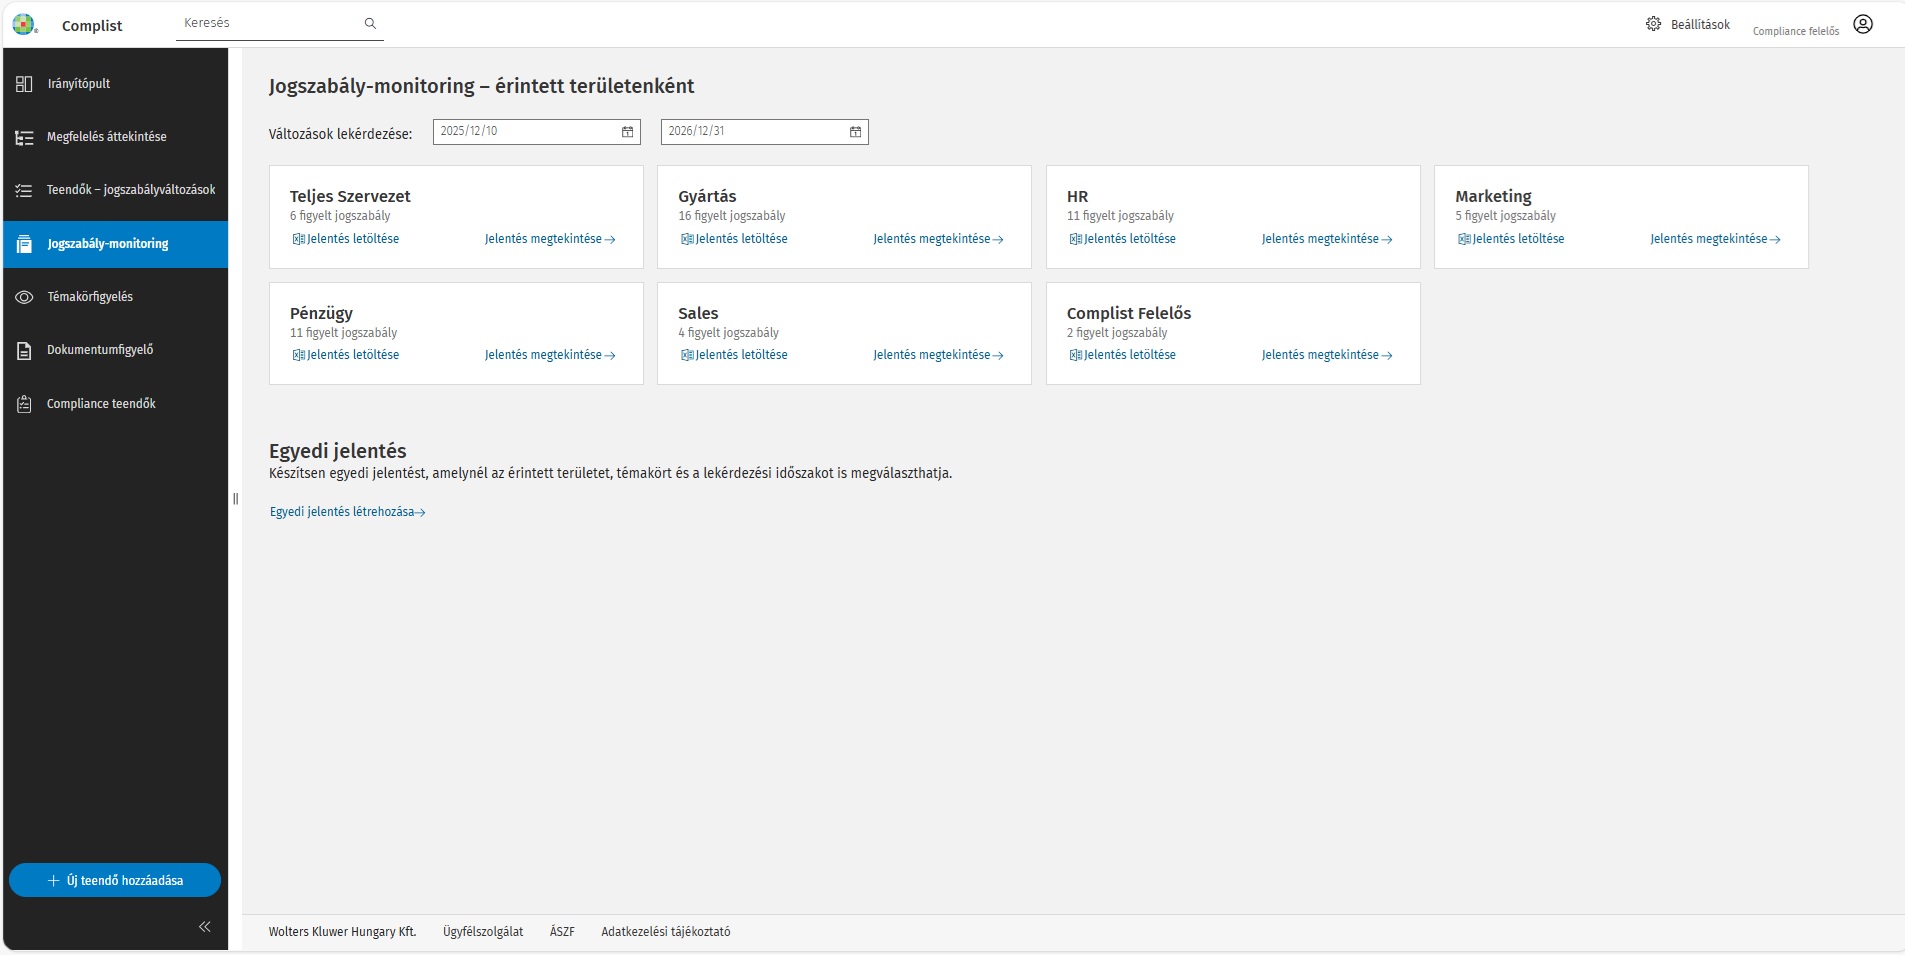Viewport: 1905px width, 955px height.
Task: Collapse the sidebar with double chevron
Action: coord(204,927)
